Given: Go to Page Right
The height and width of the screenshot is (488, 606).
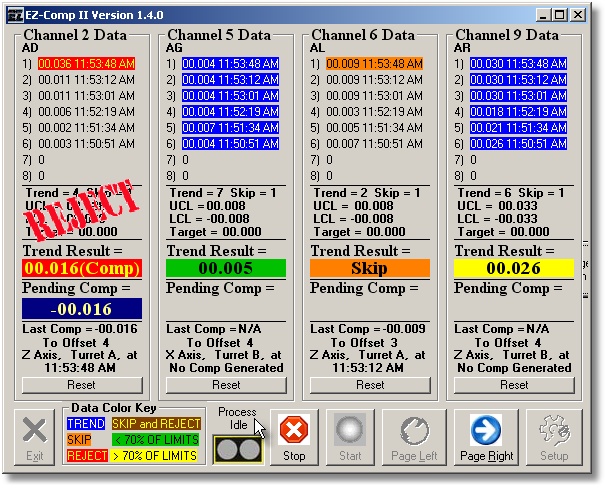Looking at the screenshot, I should point(486,437).
